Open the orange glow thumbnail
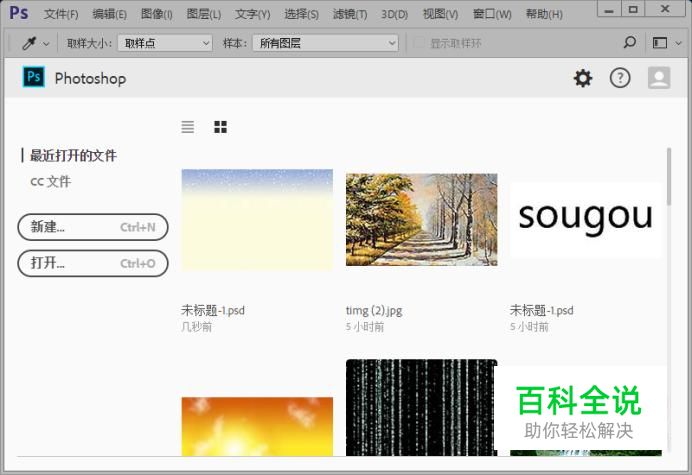The width and height of the screenshot is (692, 475). click(x=257, y=426)
